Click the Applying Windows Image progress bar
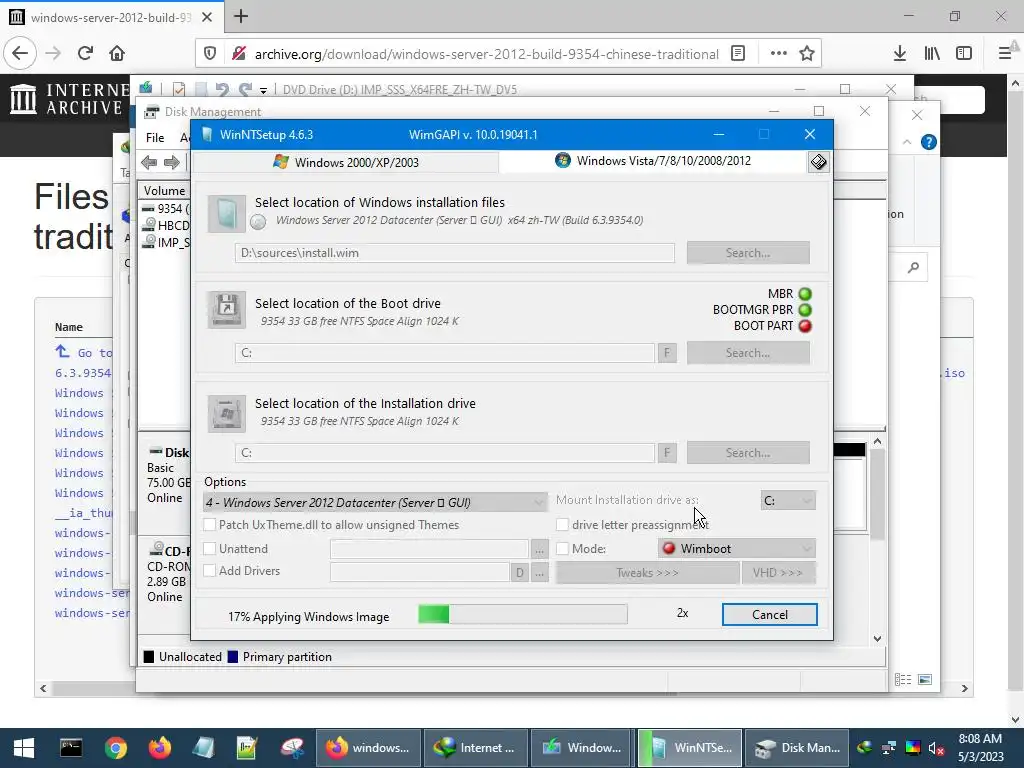Viewport: 1024px width, 768px height. [x=522, y=614]
